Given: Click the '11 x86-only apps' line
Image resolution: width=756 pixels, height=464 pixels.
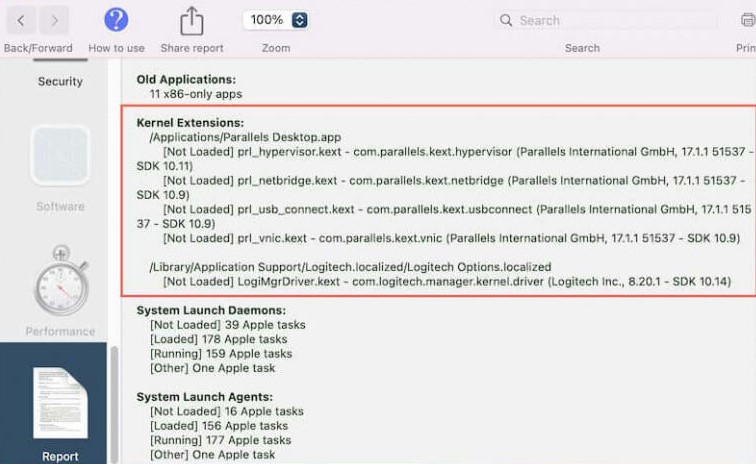Looking at the screenshot, I should click(196, 94).
